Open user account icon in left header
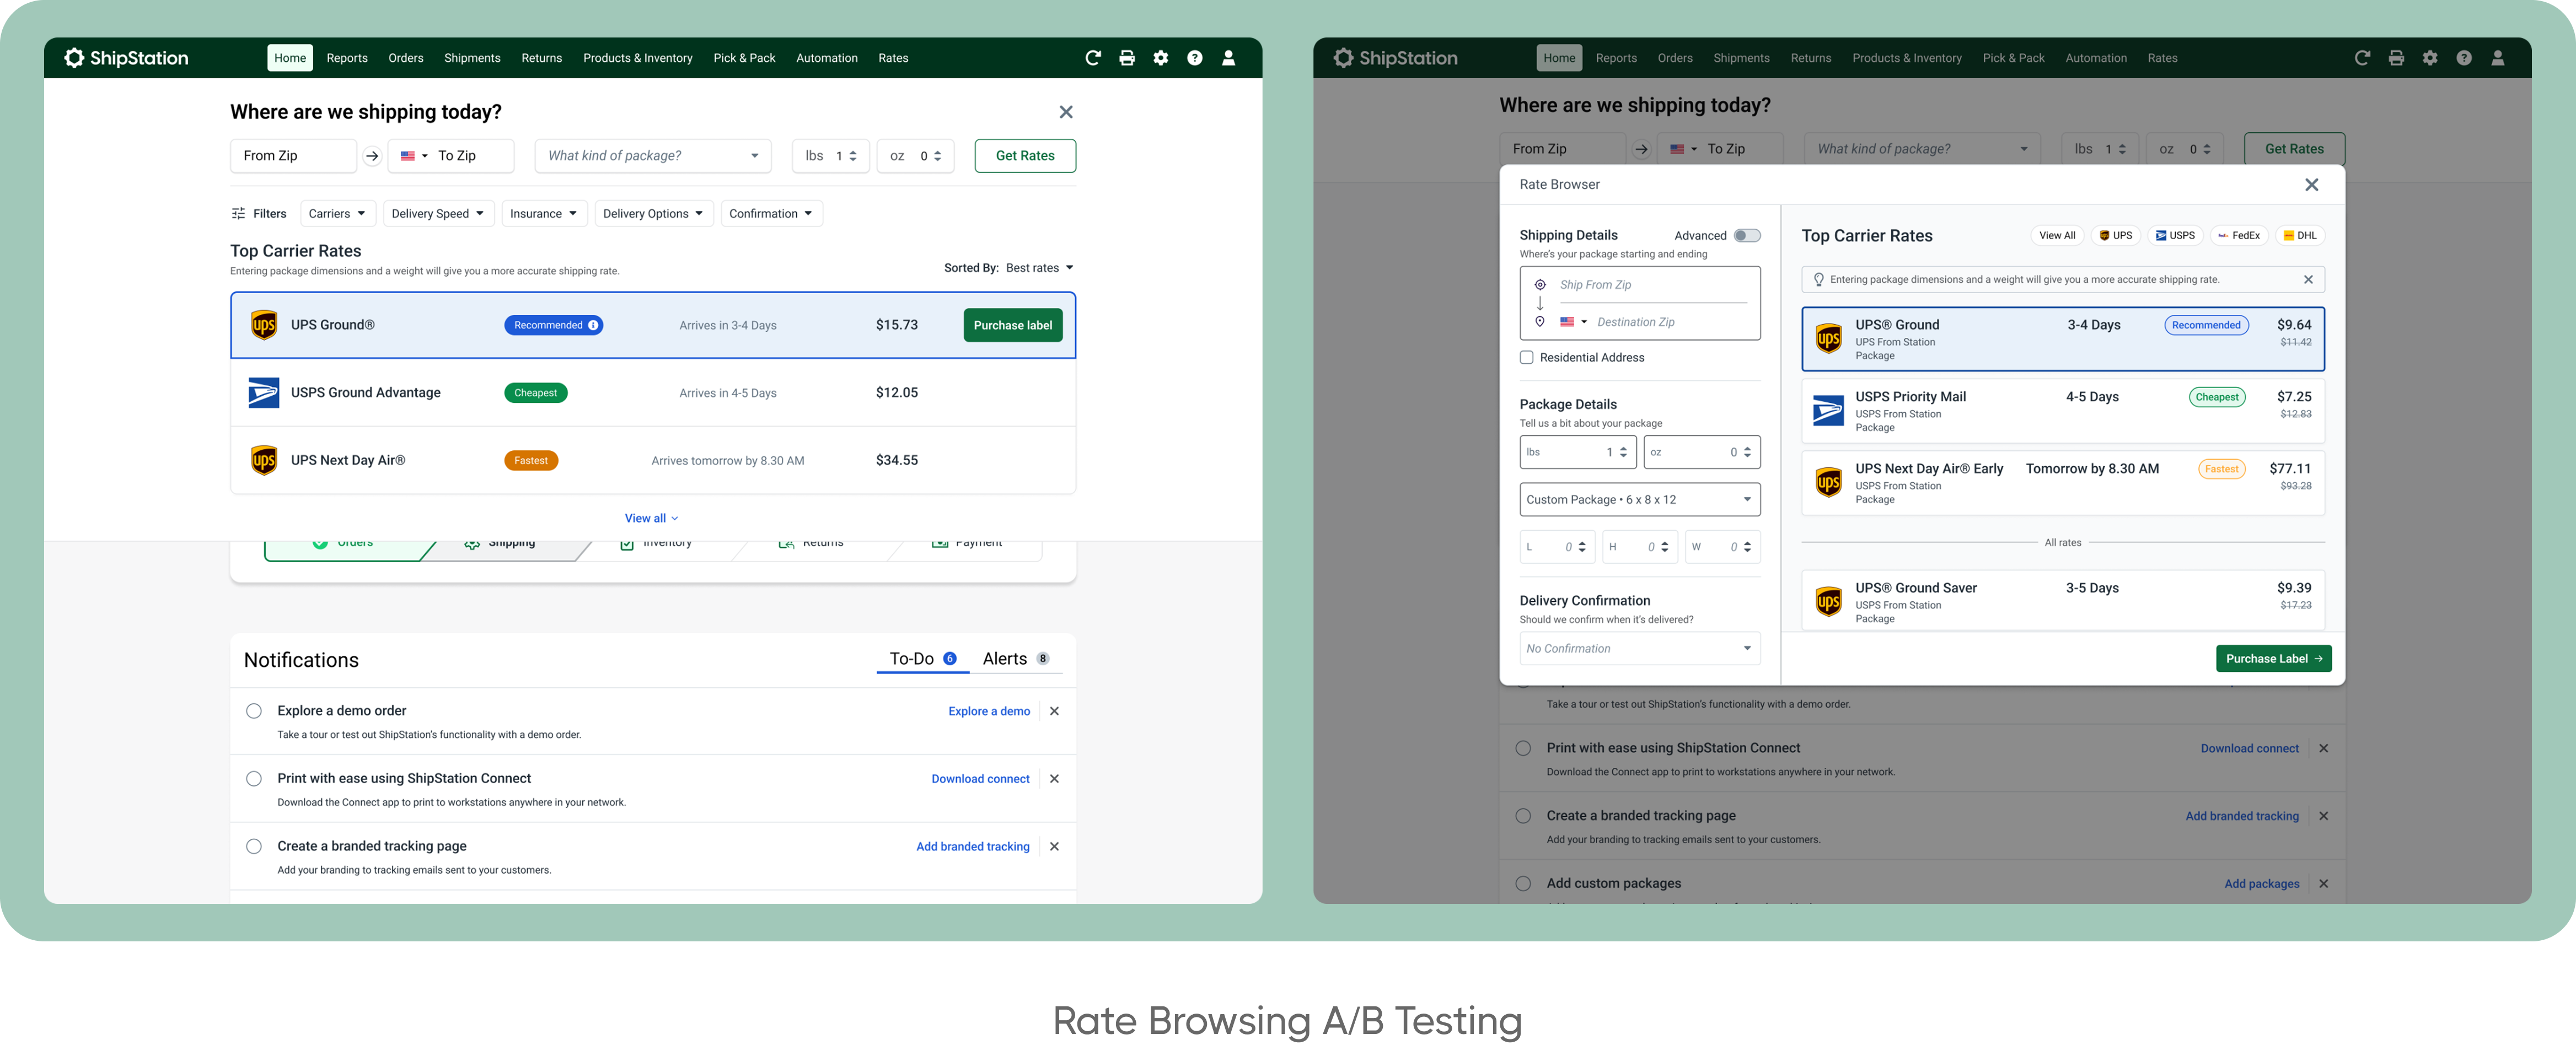 pos(1229,58)
